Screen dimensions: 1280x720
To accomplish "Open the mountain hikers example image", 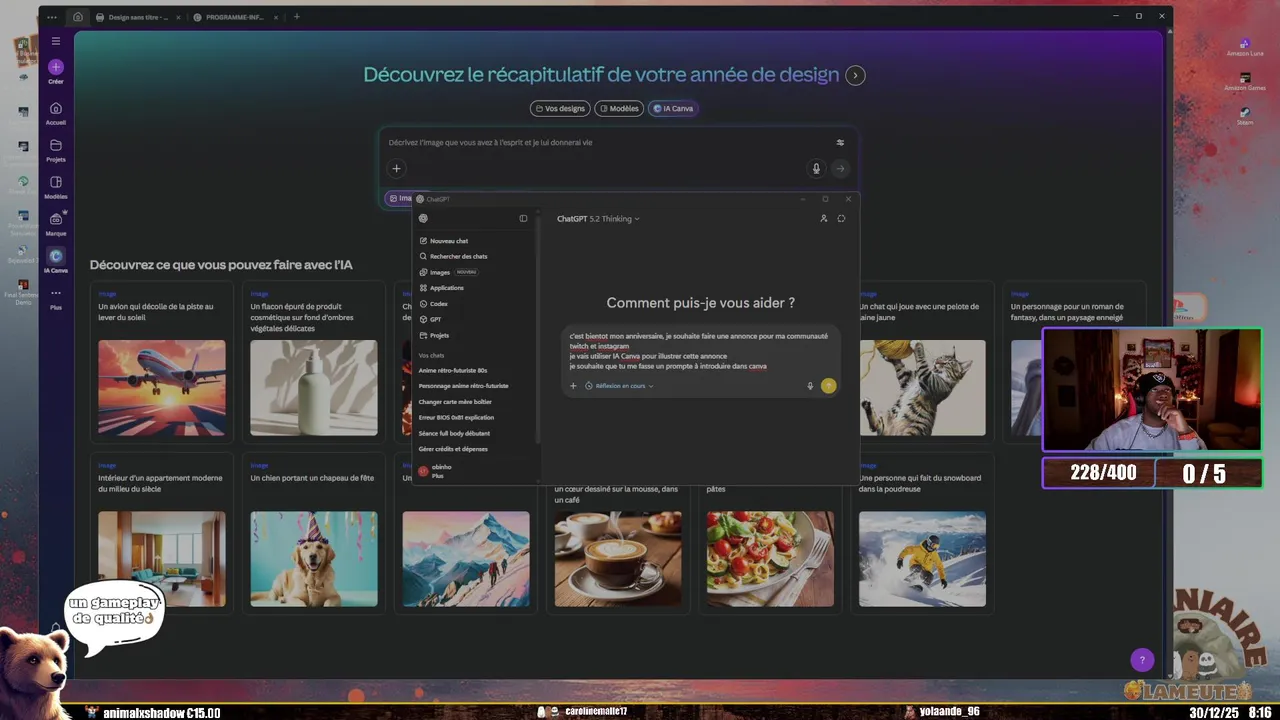I will pos(466,559).
